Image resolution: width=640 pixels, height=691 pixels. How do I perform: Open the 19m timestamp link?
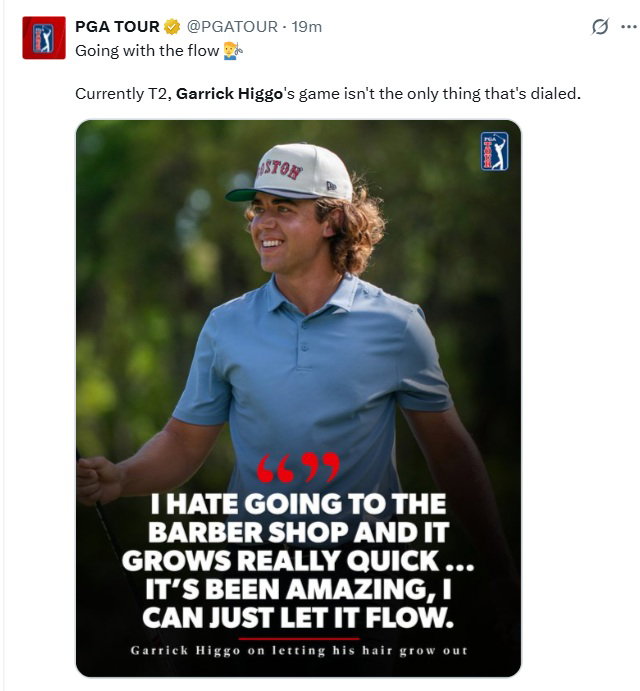click(305, 27)
